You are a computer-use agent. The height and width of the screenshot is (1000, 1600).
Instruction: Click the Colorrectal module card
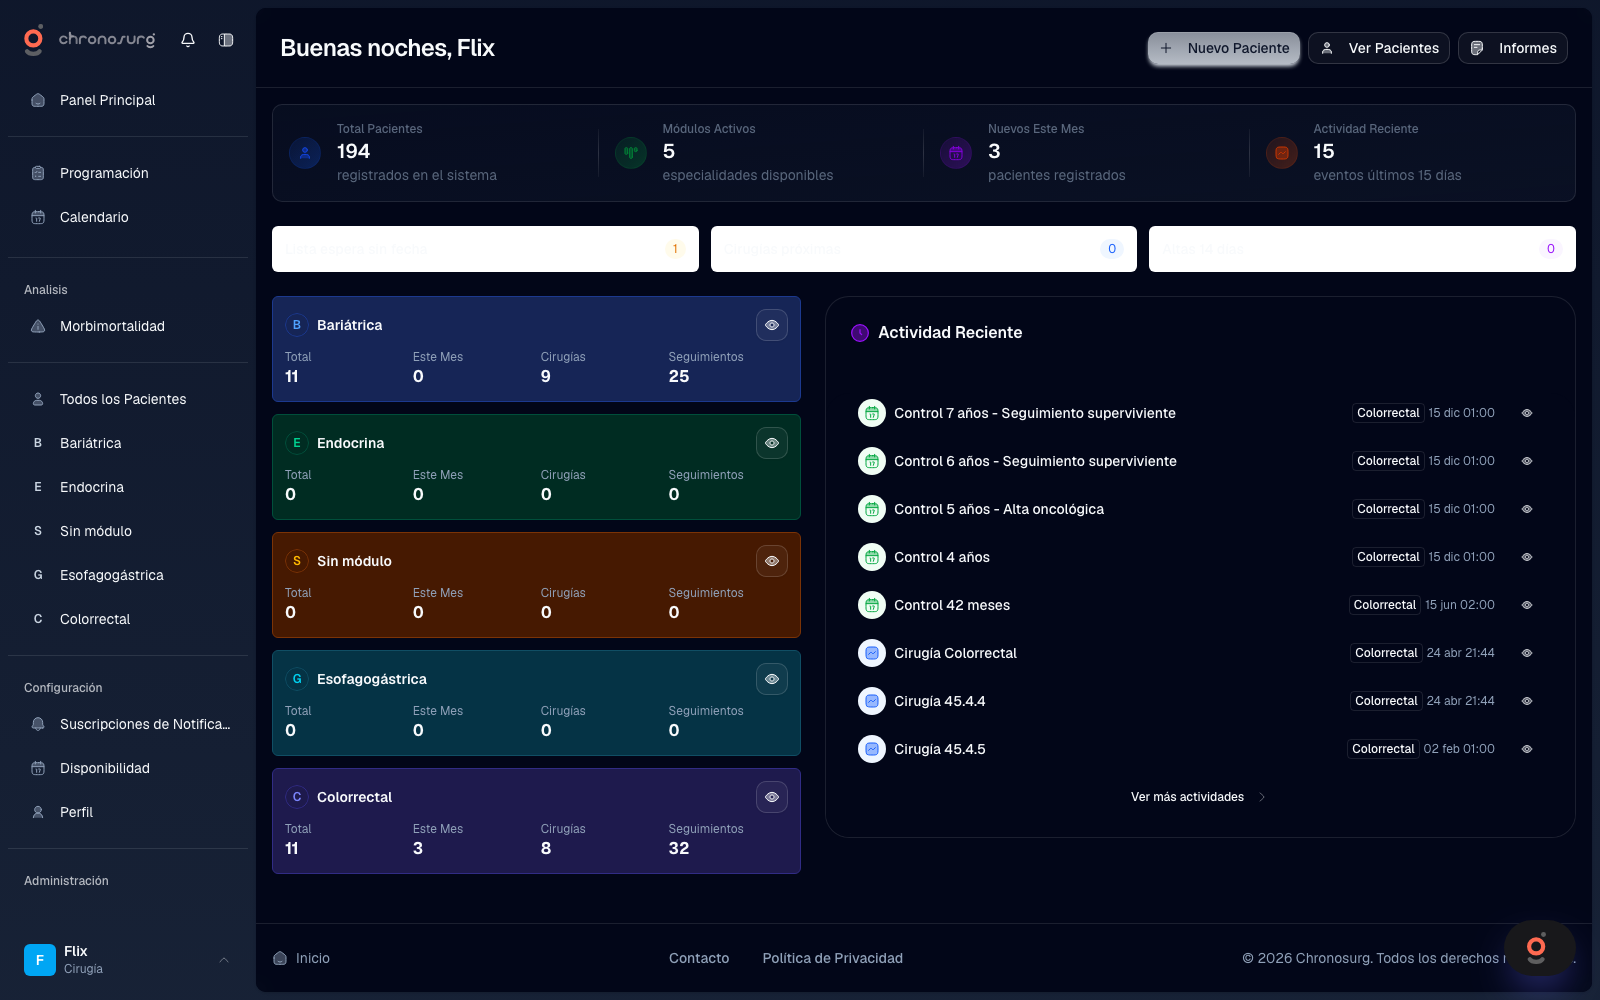click(536, 821)
